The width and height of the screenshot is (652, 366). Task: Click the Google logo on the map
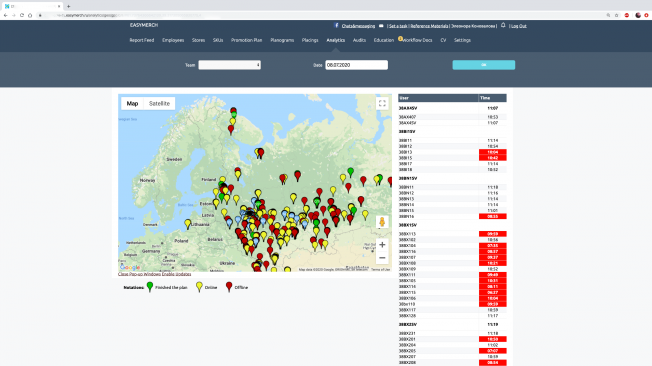(x=130, y=267)
